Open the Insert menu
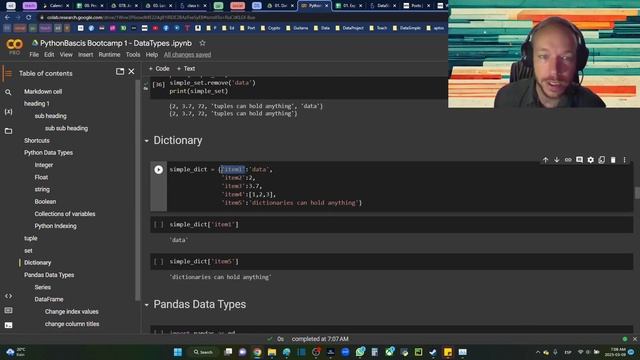 [x=86, y=55]
